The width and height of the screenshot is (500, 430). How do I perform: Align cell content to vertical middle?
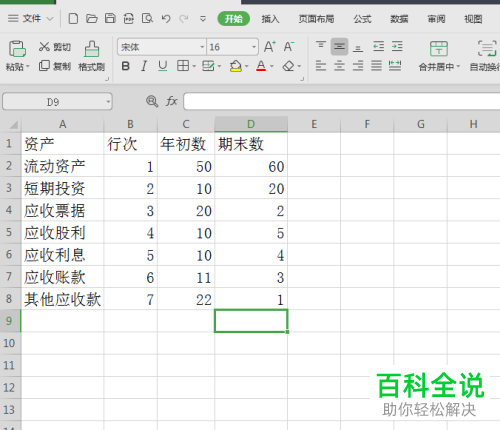(x=339, y=46)
